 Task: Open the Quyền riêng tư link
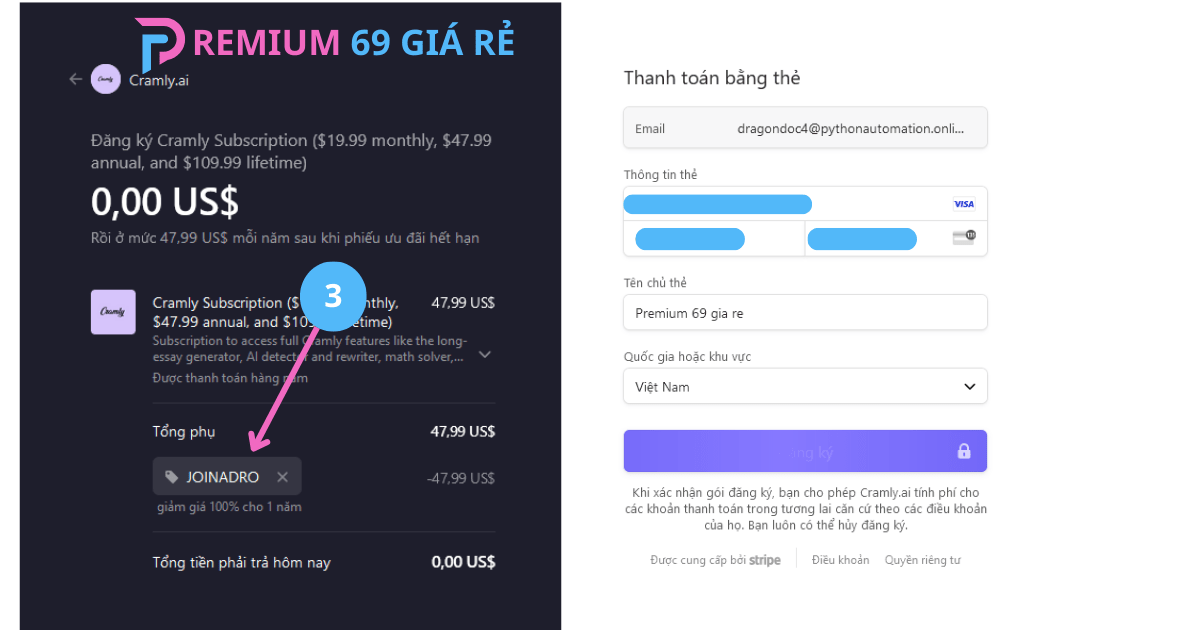[922, 560]
